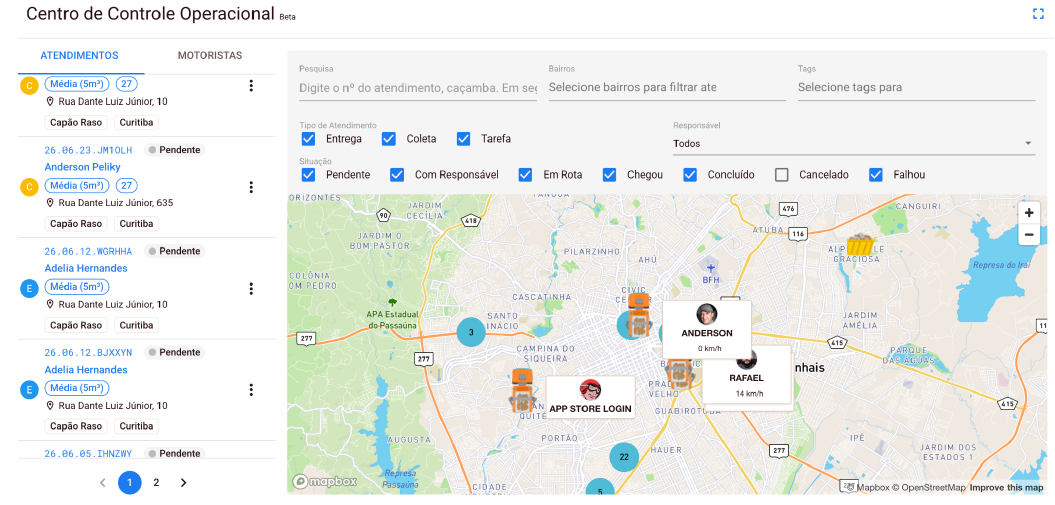This screenshot has width=1055, height=505.
Task: Open Anderson Peliky customer link
Action: 83,167
